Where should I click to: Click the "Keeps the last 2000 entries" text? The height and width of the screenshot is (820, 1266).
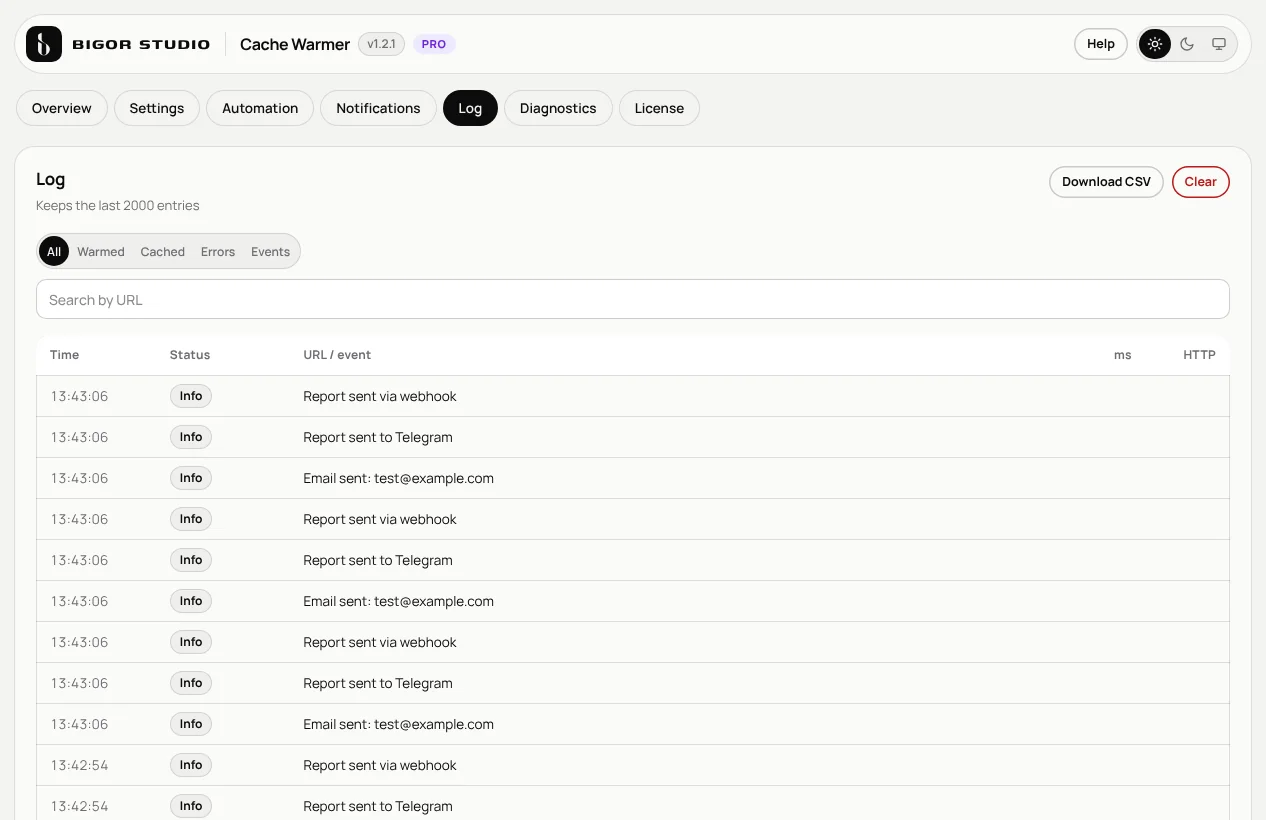click(x=118, y=206)
